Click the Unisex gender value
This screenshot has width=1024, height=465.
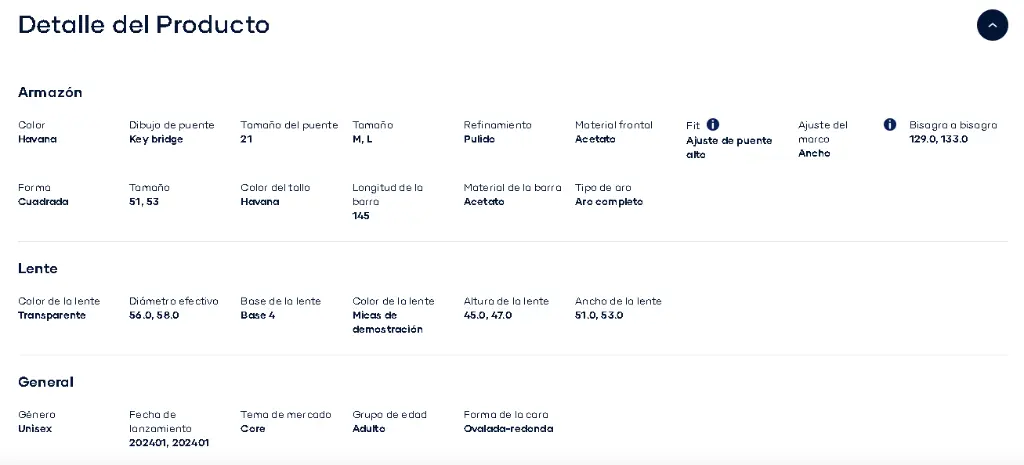35,429
